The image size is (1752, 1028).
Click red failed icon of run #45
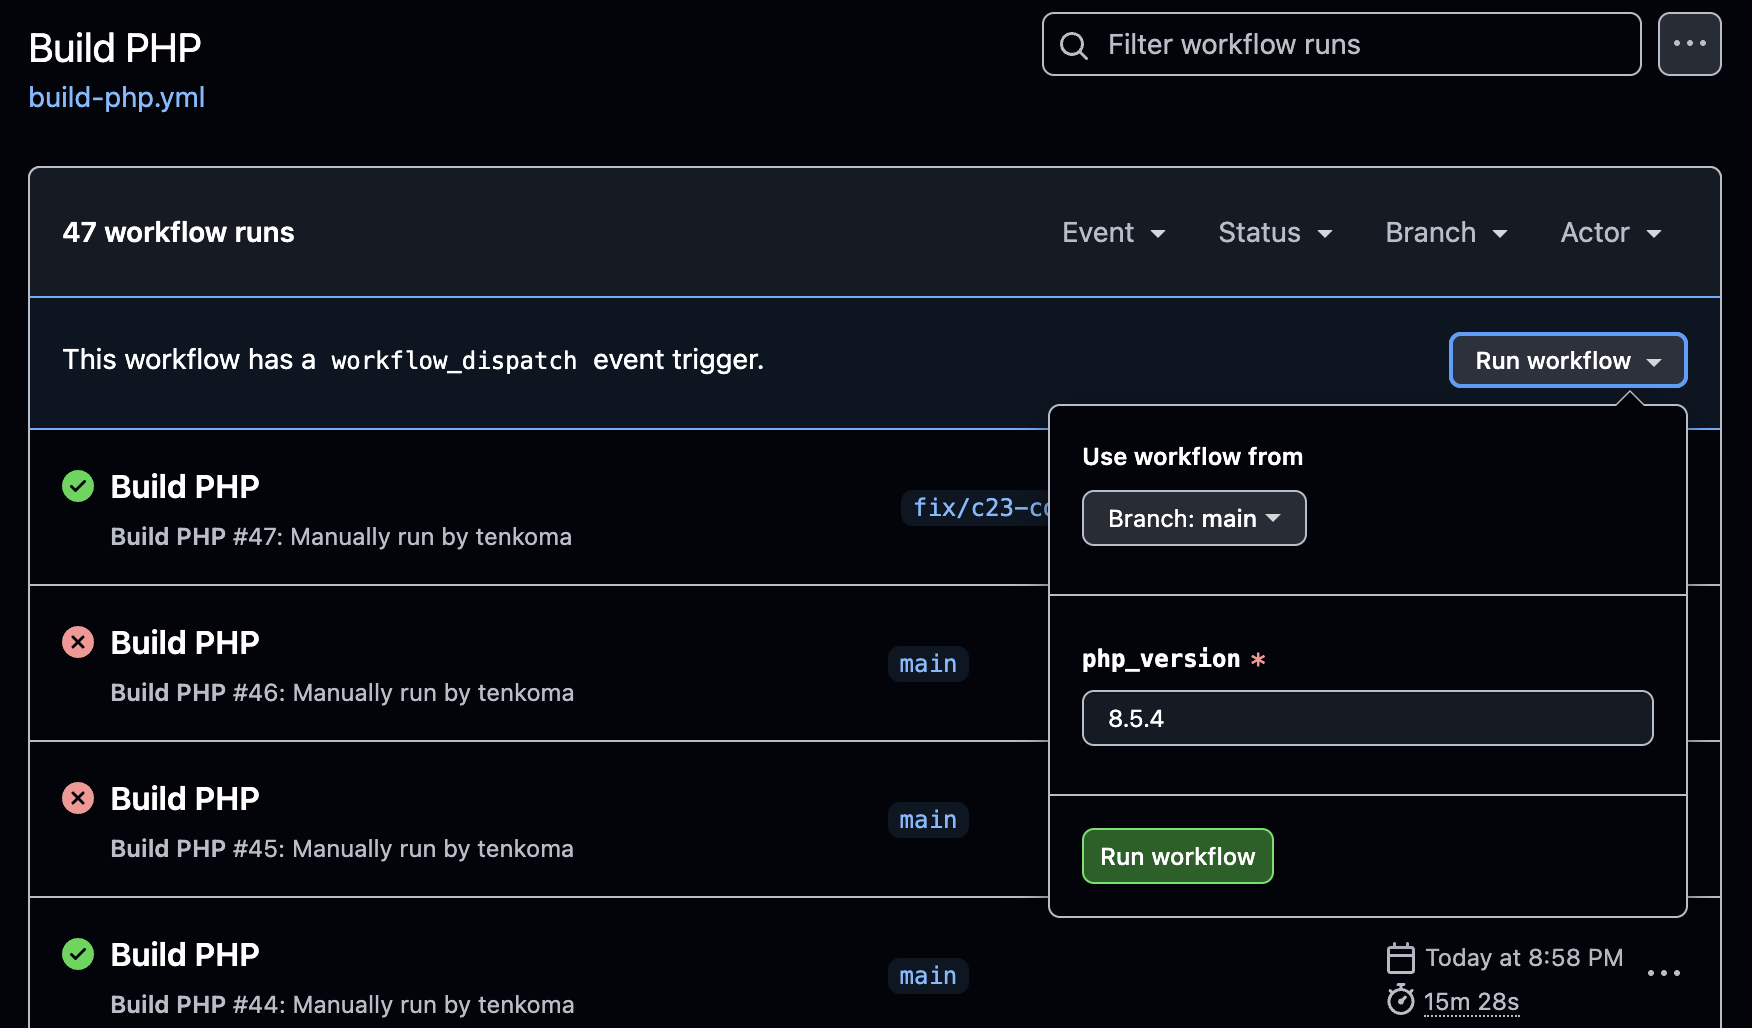point(78,799)
